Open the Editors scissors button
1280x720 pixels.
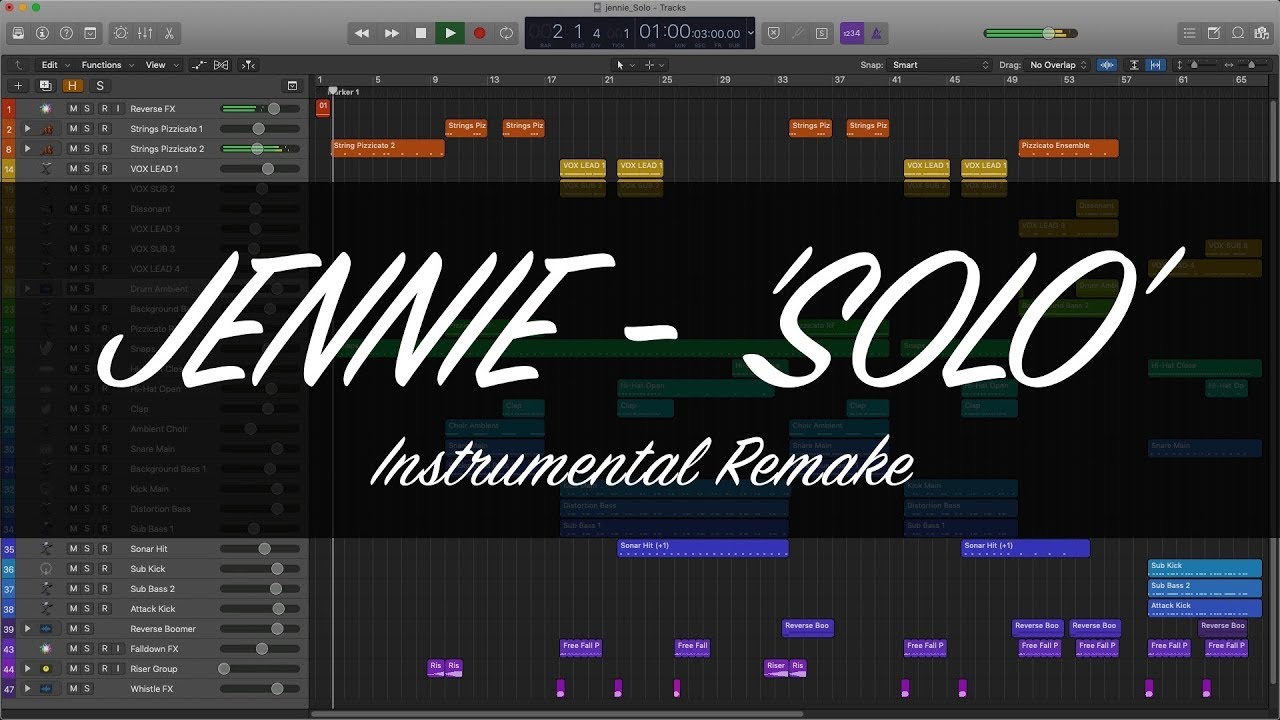(169, 33)
